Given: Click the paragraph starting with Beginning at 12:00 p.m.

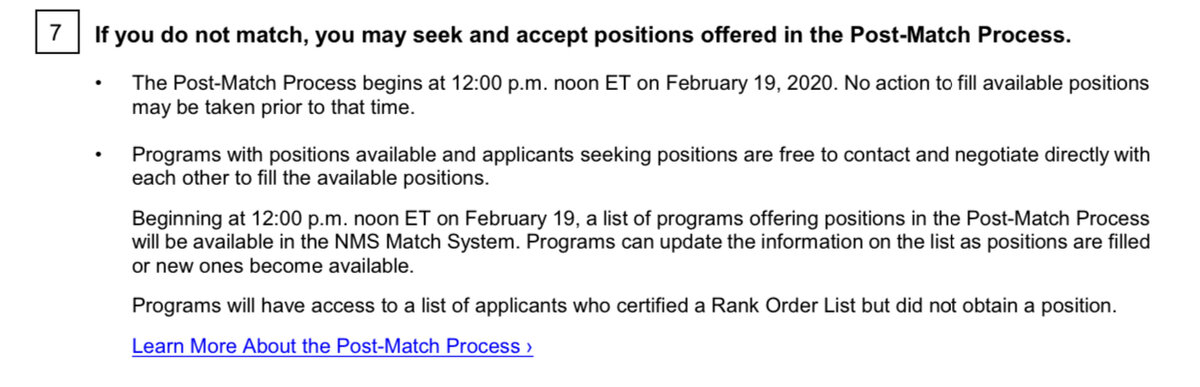Looking at the screenshot, I should point(641,242).
